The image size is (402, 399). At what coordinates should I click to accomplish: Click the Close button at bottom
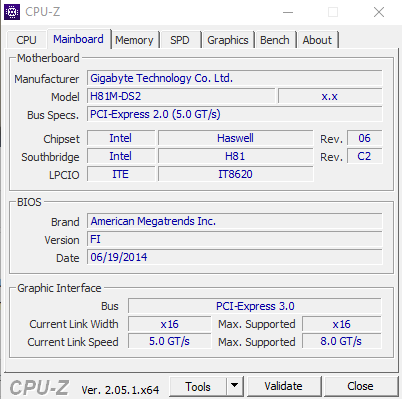point(360,386)
